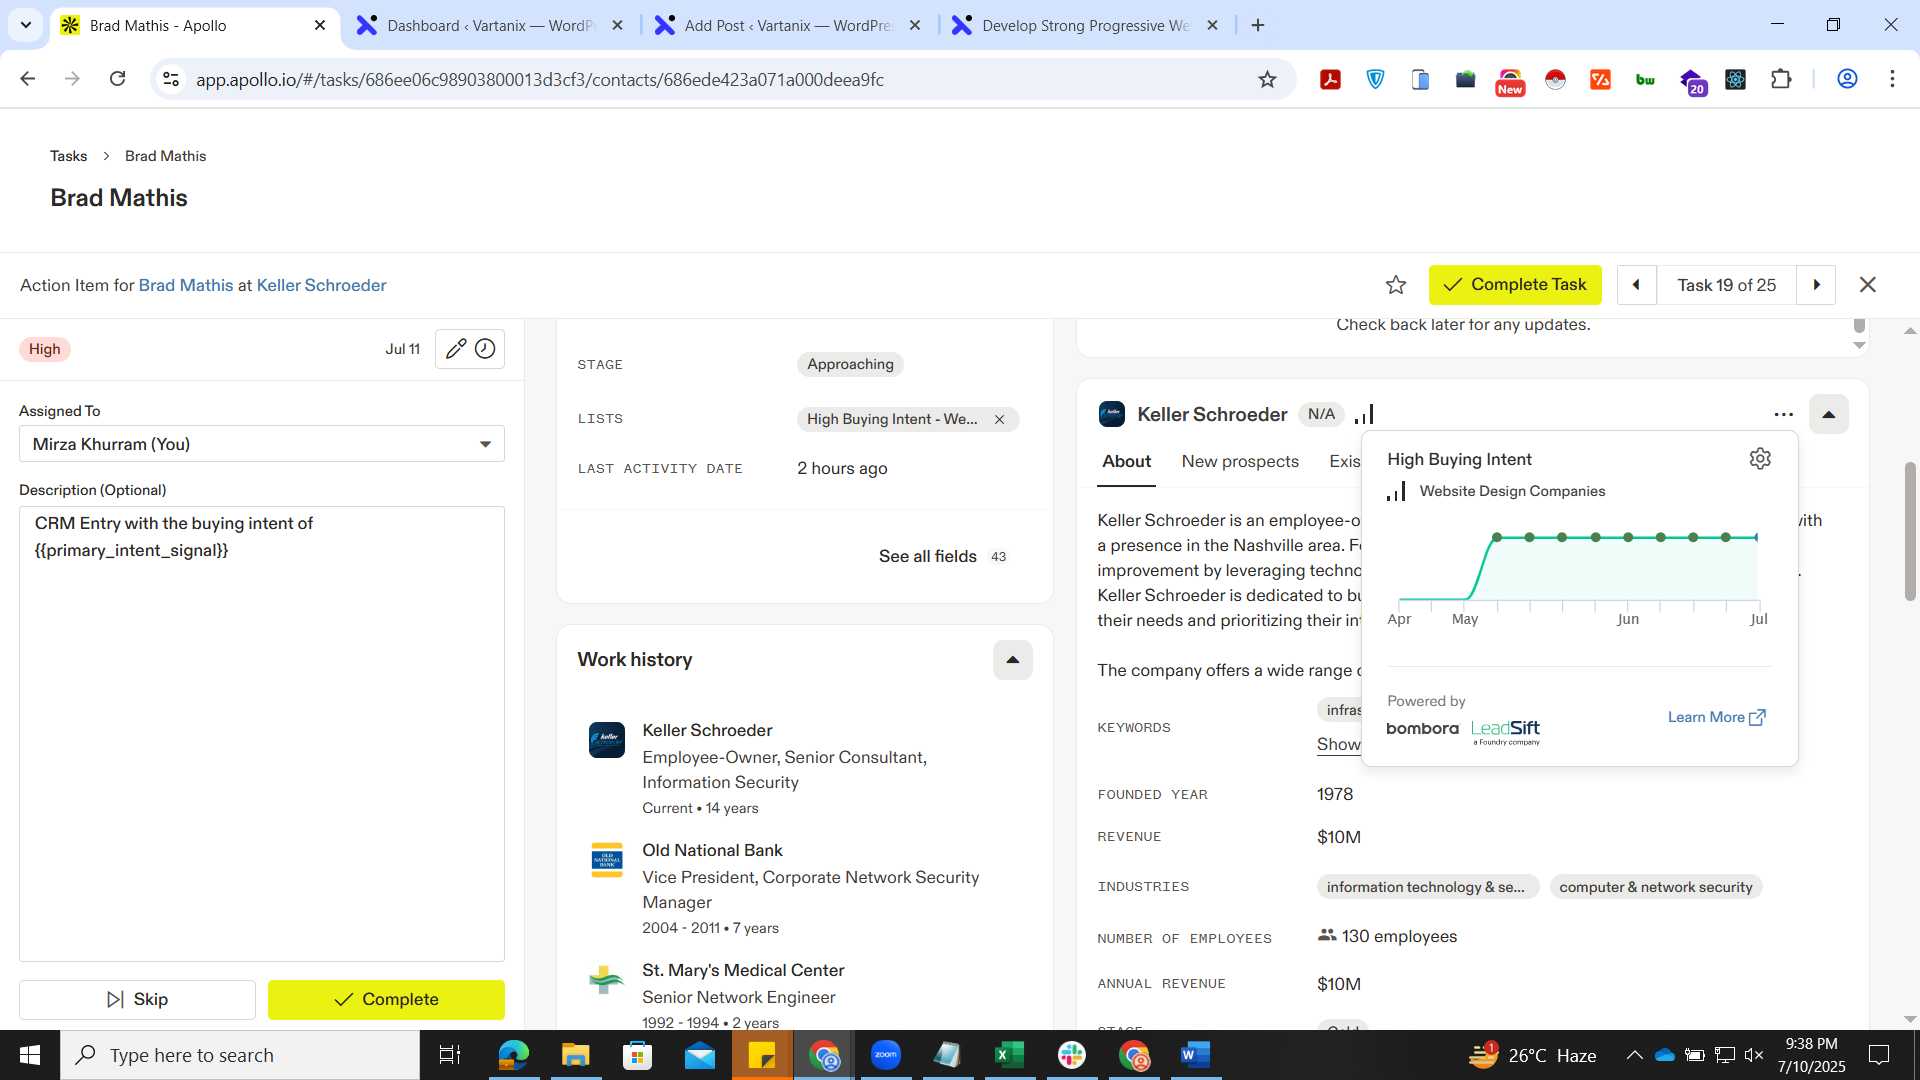Open Brad Mathis contact link

tap(185, 286)
